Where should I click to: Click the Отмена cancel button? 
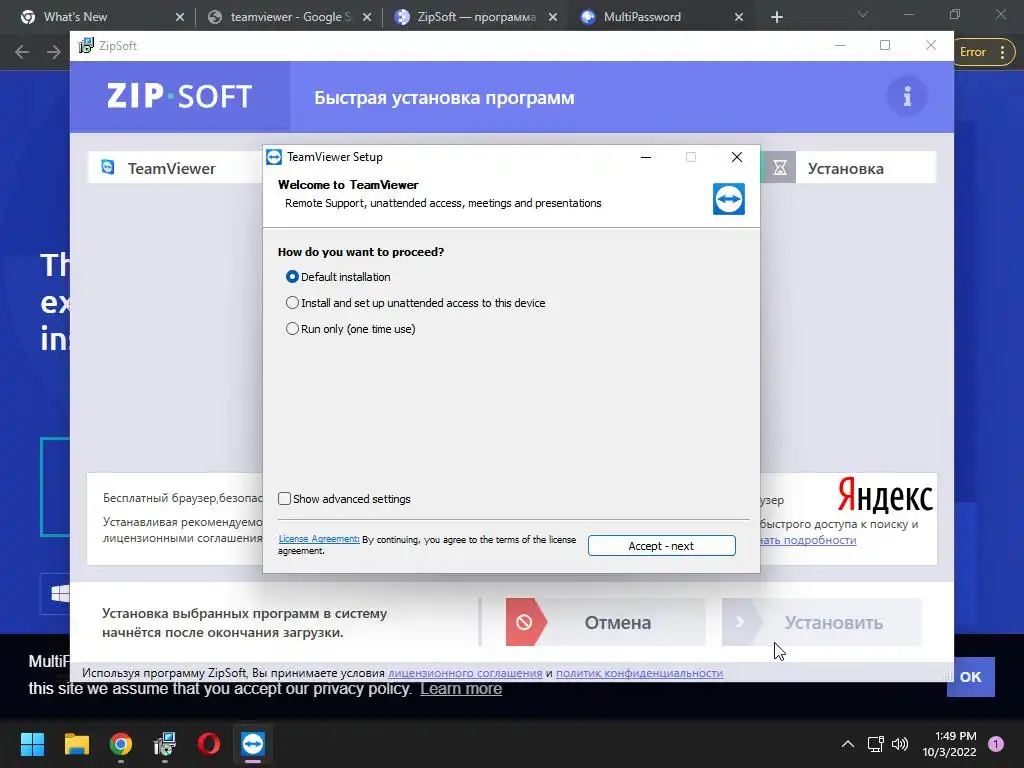click(605, 622)
